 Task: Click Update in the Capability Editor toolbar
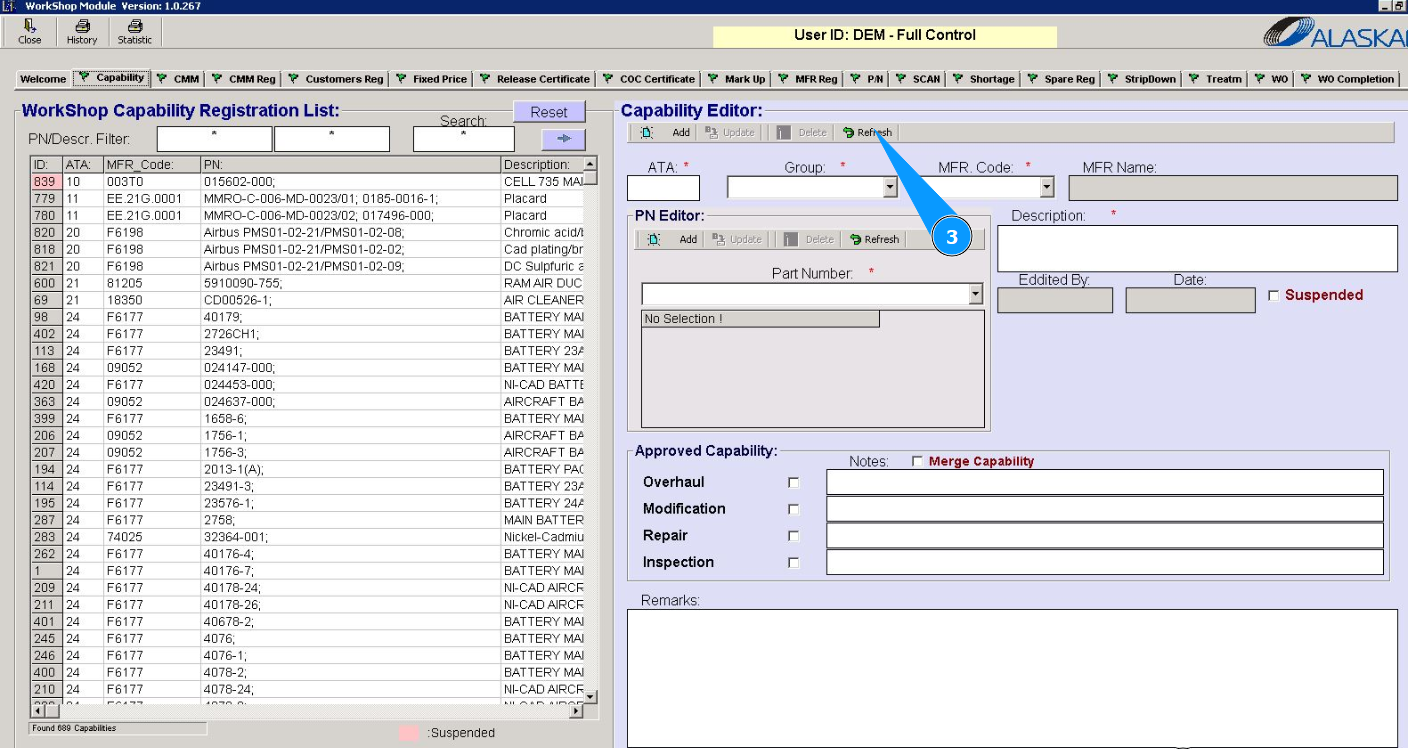pyautogui.click(x=730, y=132)
